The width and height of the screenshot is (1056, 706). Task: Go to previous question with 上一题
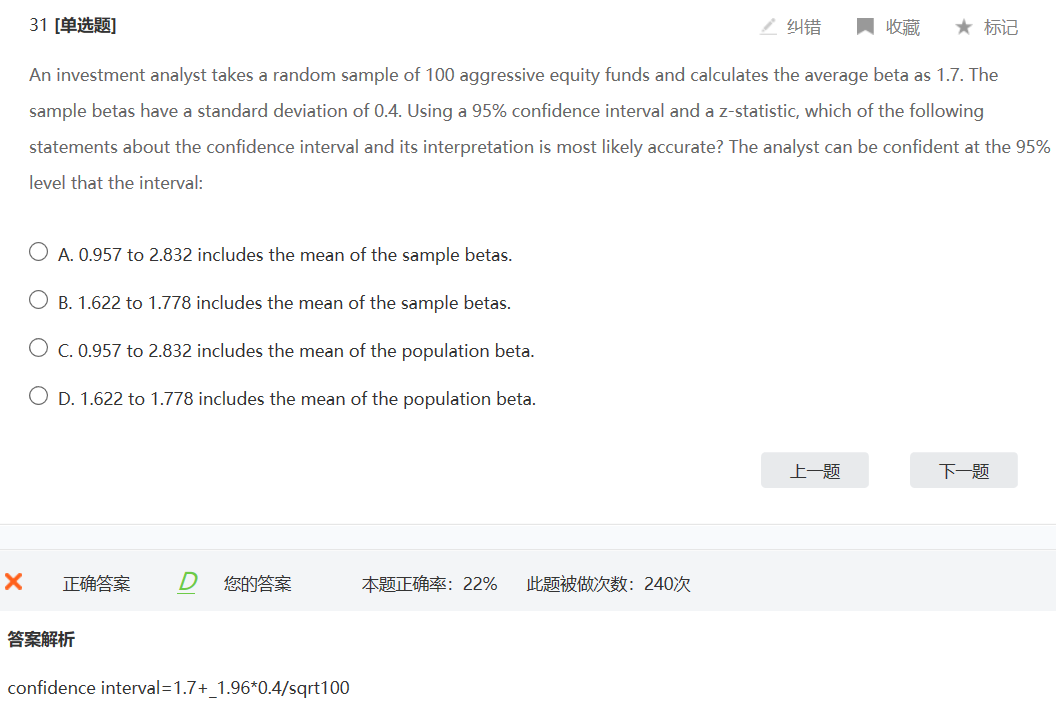coord(814,471)
